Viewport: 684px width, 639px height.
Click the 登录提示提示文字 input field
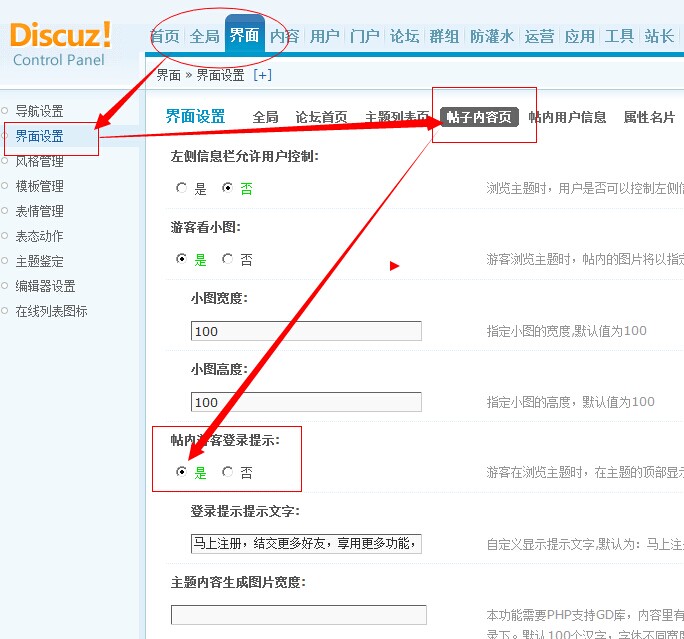[x=306, y=543]
